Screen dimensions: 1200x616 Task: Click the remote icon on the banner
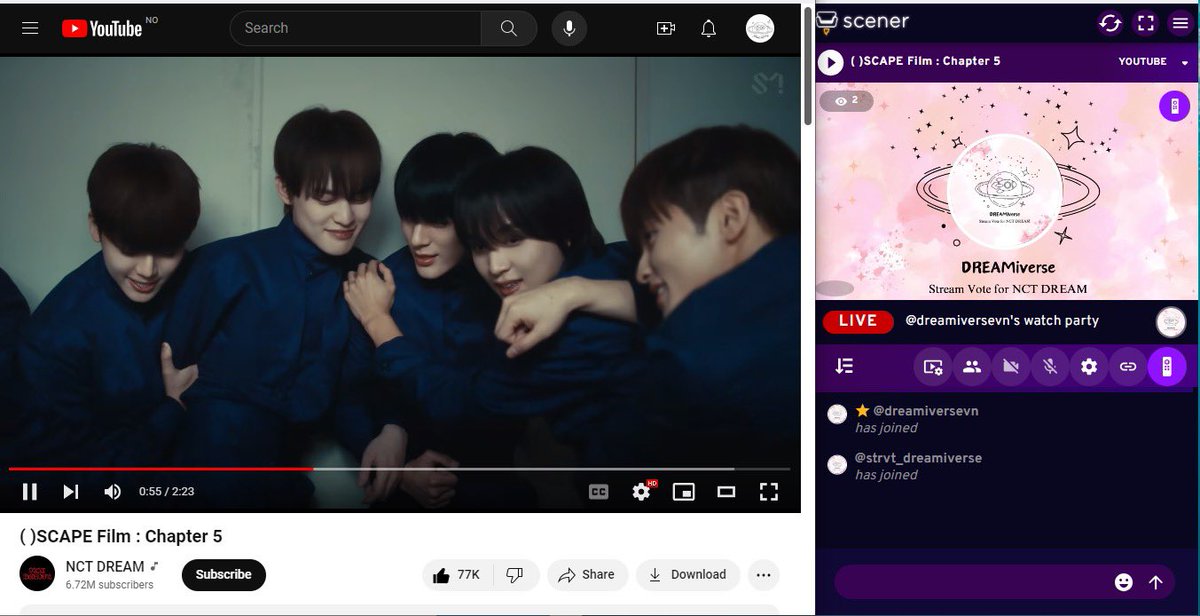click(x=1174, y=106)
